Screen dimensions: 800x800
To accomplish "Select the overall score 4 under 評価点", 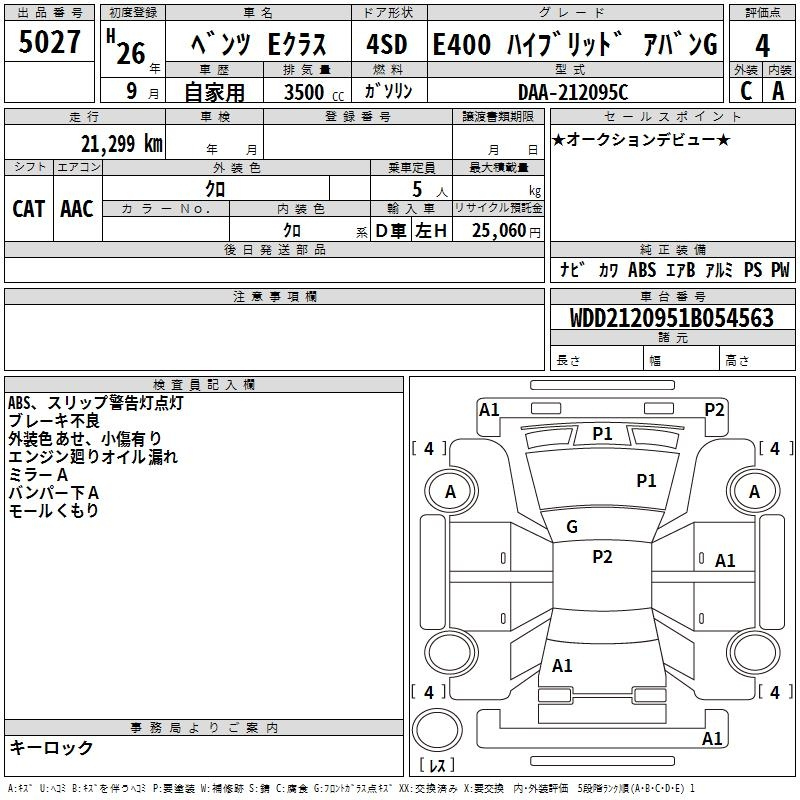I will click(x=762, y=45).
